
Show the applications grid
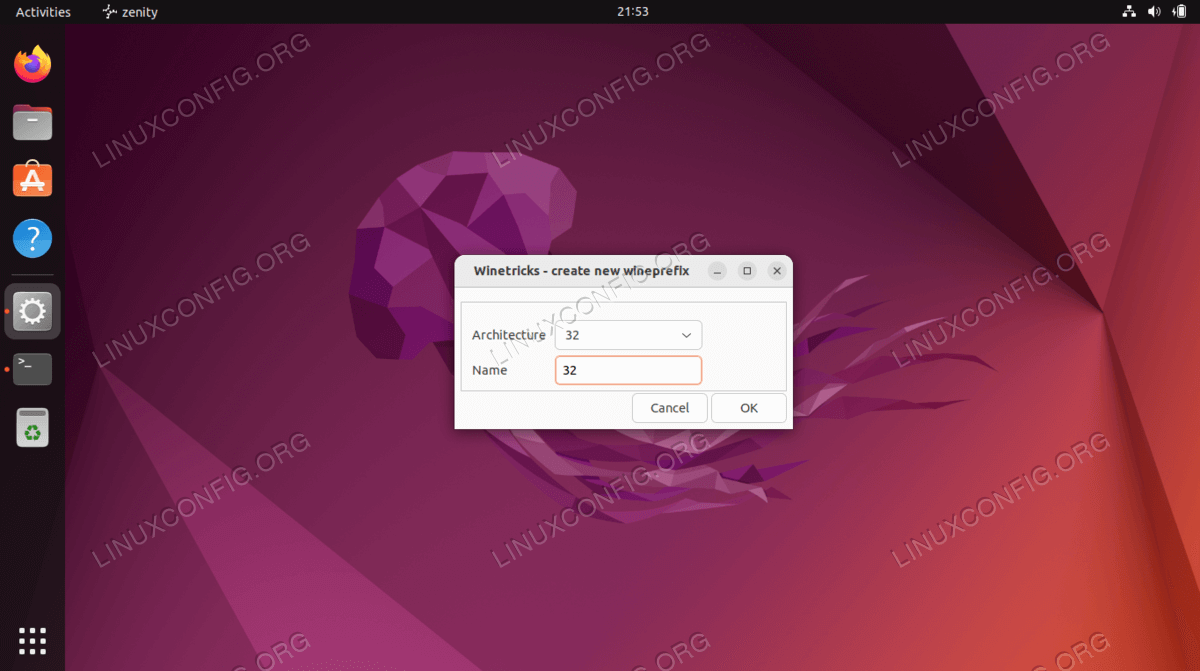coord(33,640)
